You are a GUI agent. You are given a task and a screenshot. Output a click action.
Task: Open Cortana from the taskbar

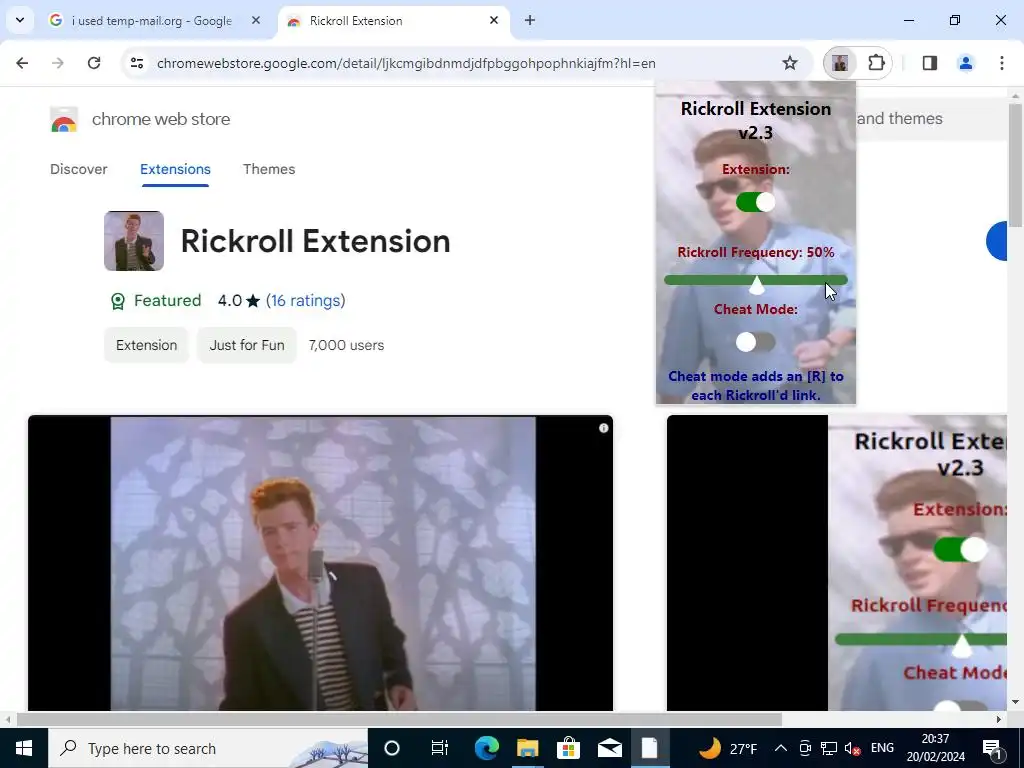(392, 748)
